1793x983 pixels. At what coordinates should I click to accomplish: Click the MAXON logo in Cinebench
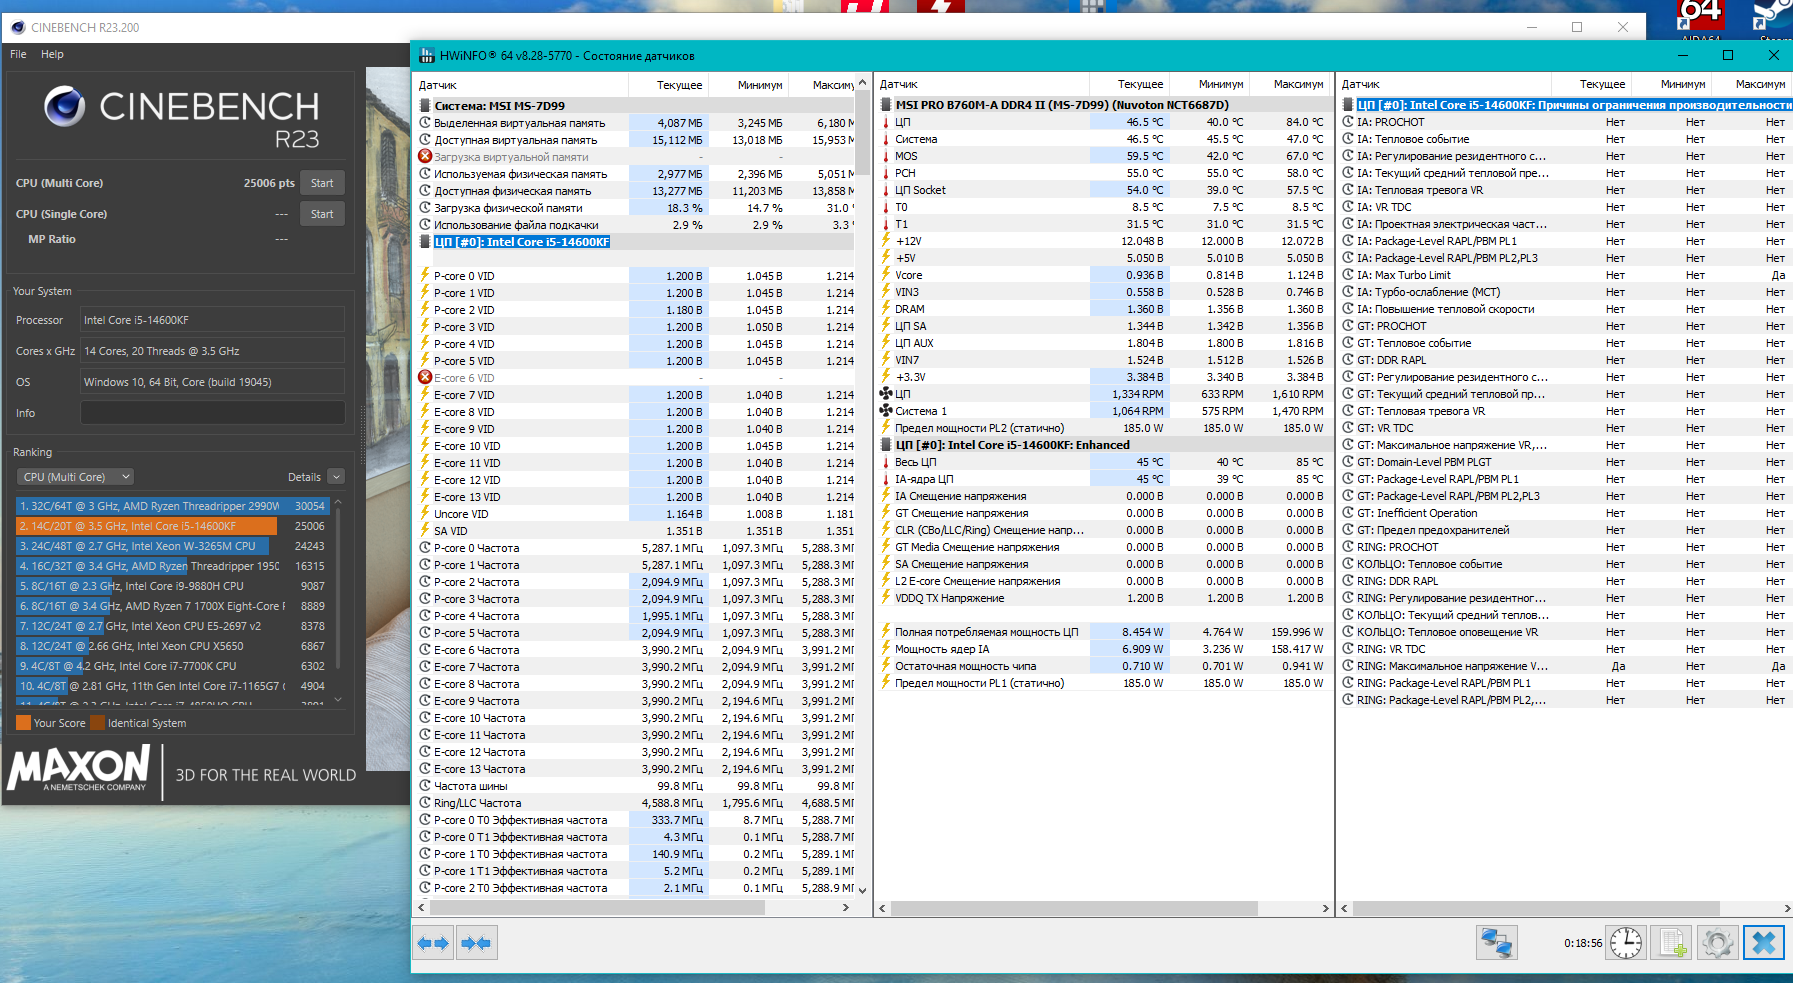[79, 769]
